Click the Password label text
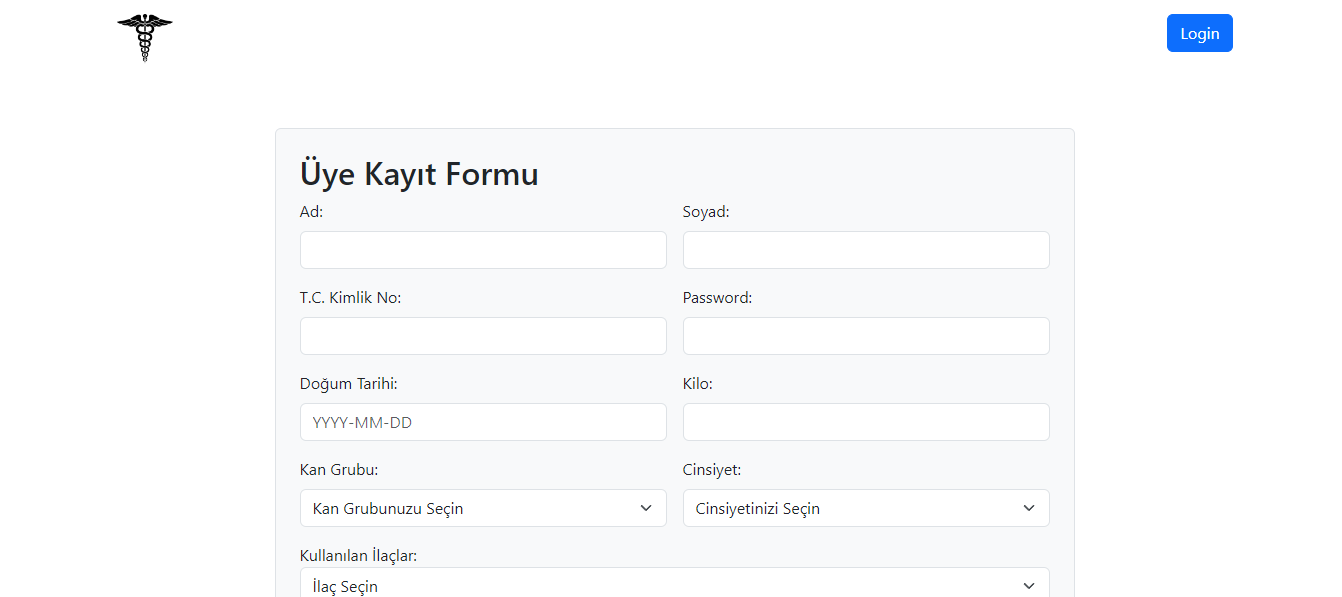 717,298
